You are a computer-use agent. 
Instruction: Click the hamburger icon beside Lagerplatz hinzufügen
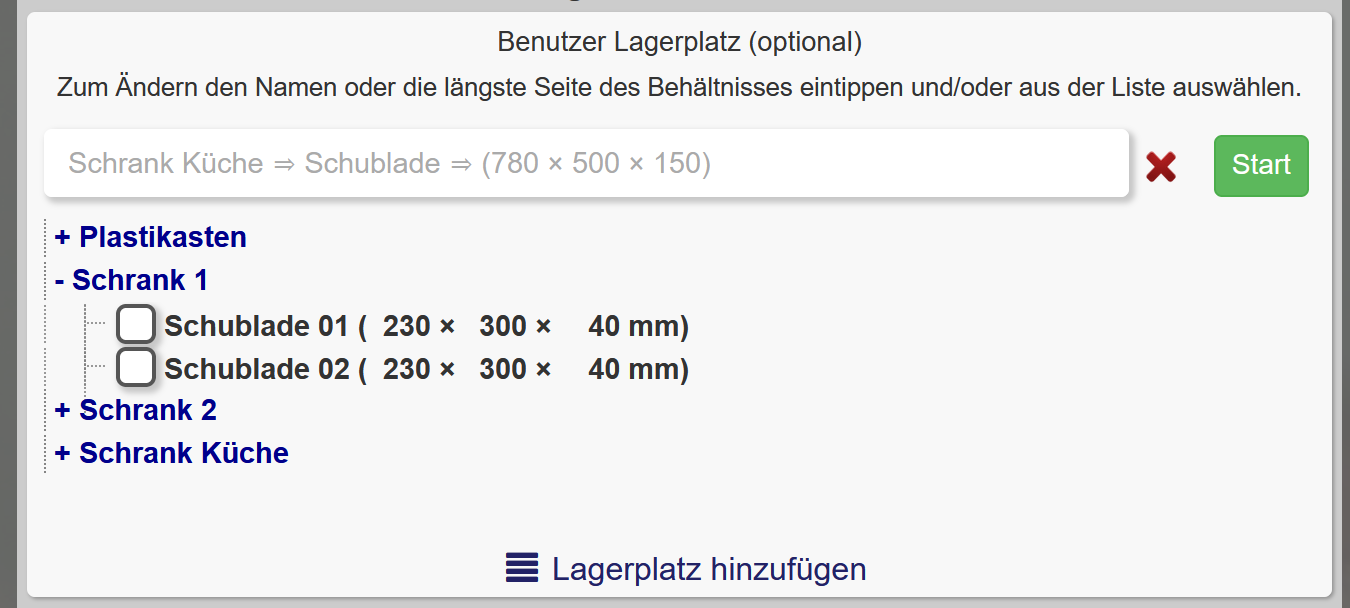pos(521,567)
